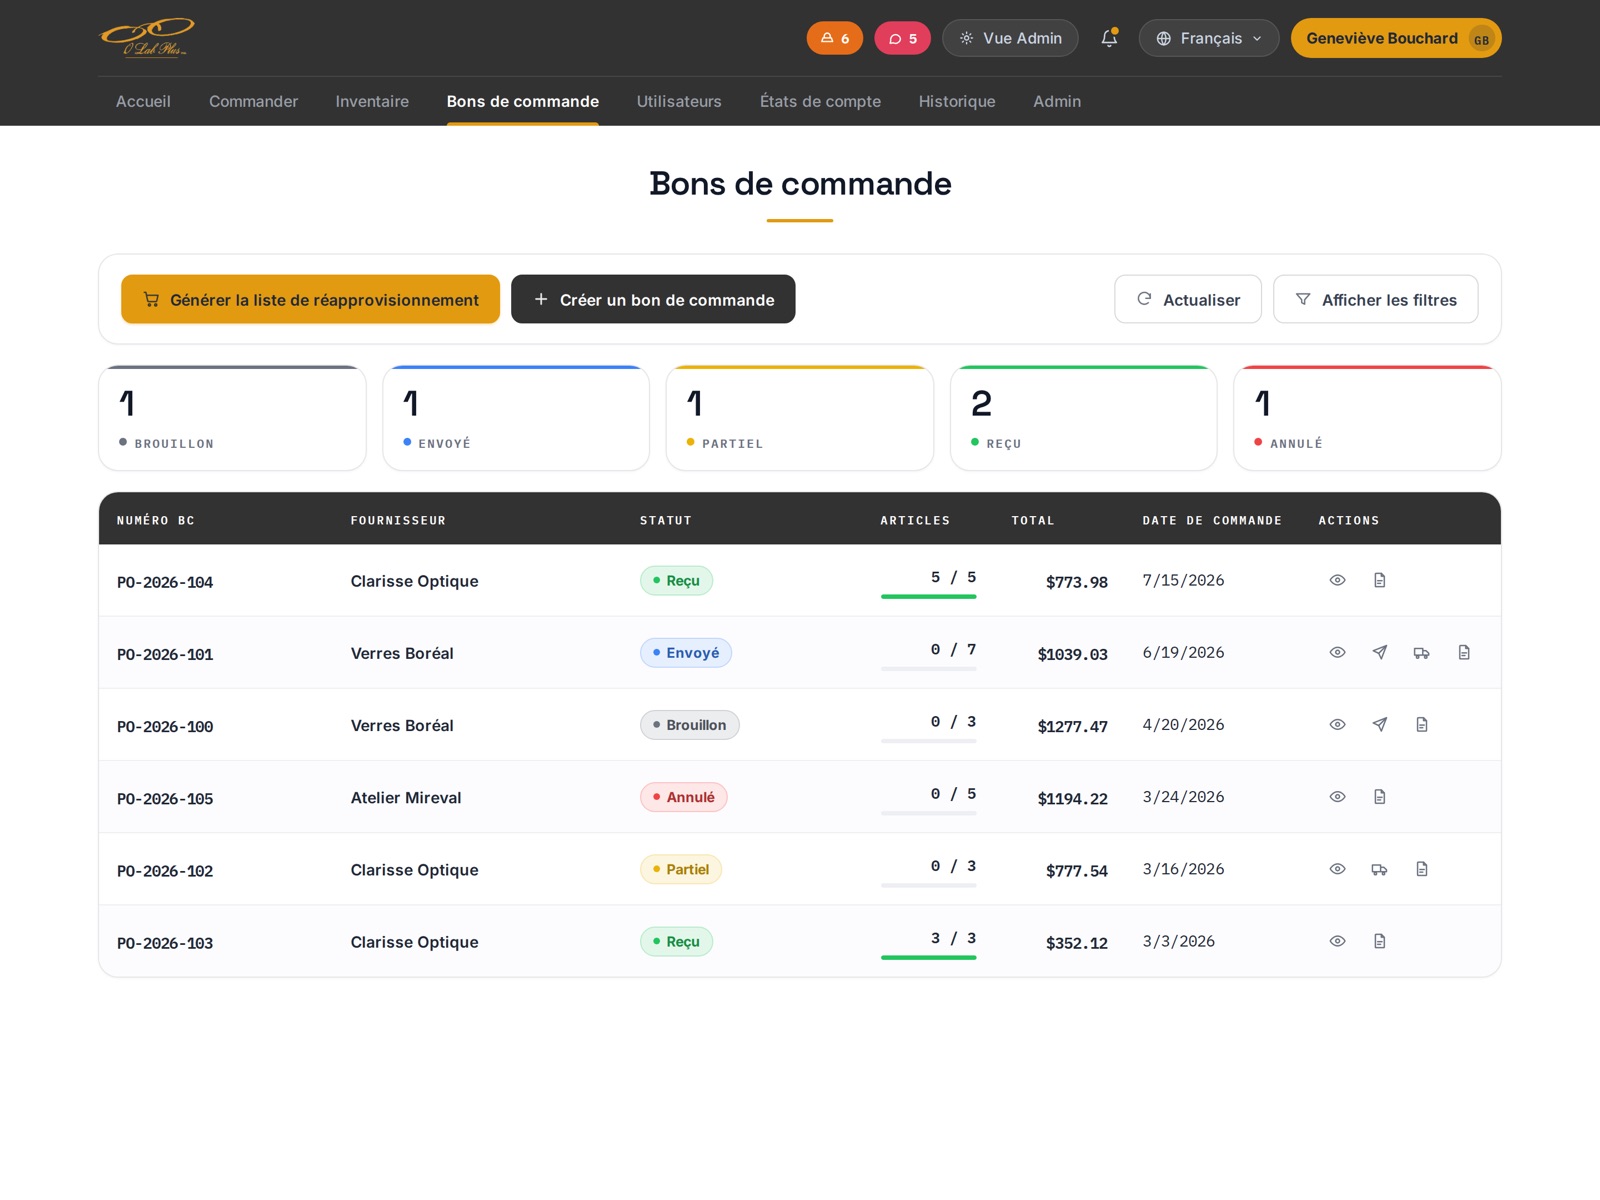
Task: Open document icon for PO-2026-102
Action: [x=1422, y=869]
